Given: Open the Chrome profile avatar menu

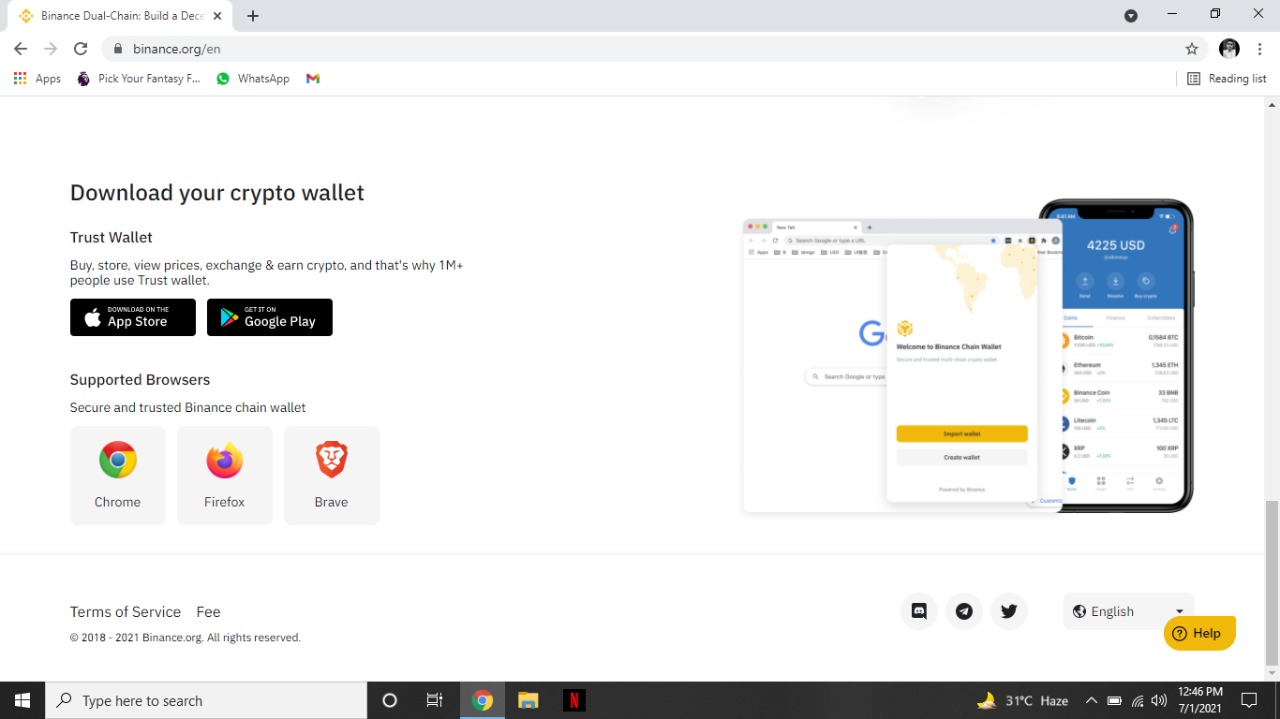Looking at the screenshot, I should coord(1230,48).
